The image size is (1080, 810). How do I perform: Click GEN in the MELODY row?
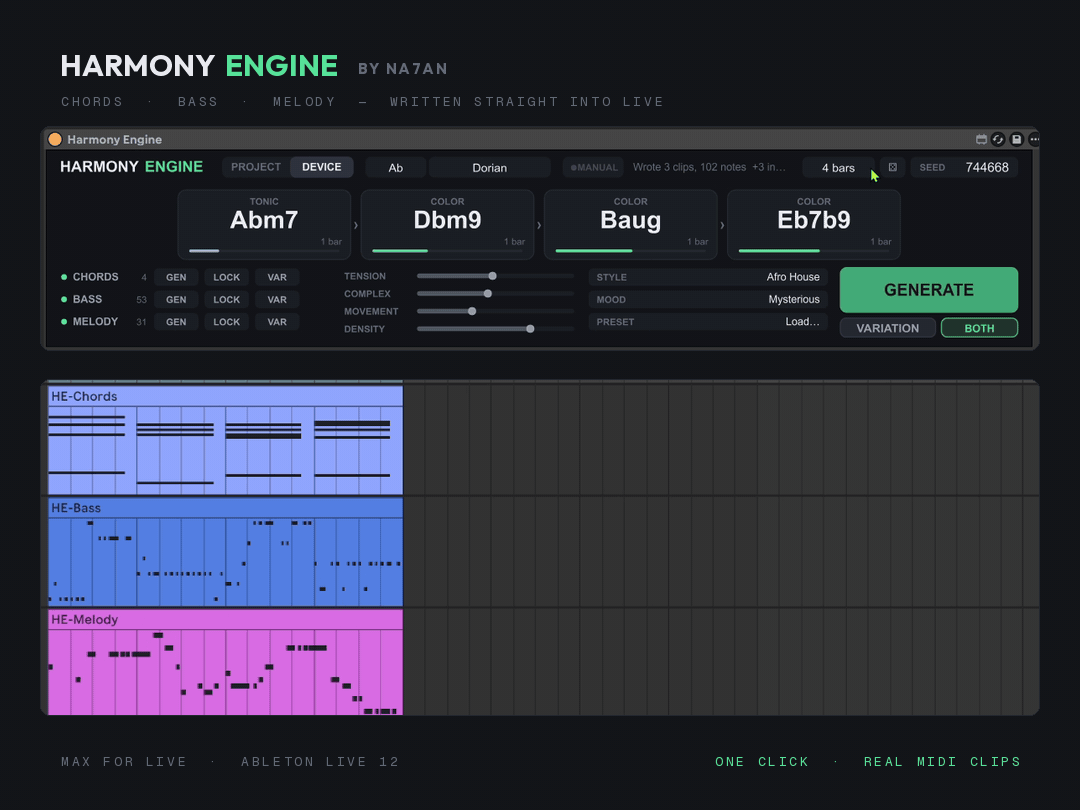pos(176,322)
